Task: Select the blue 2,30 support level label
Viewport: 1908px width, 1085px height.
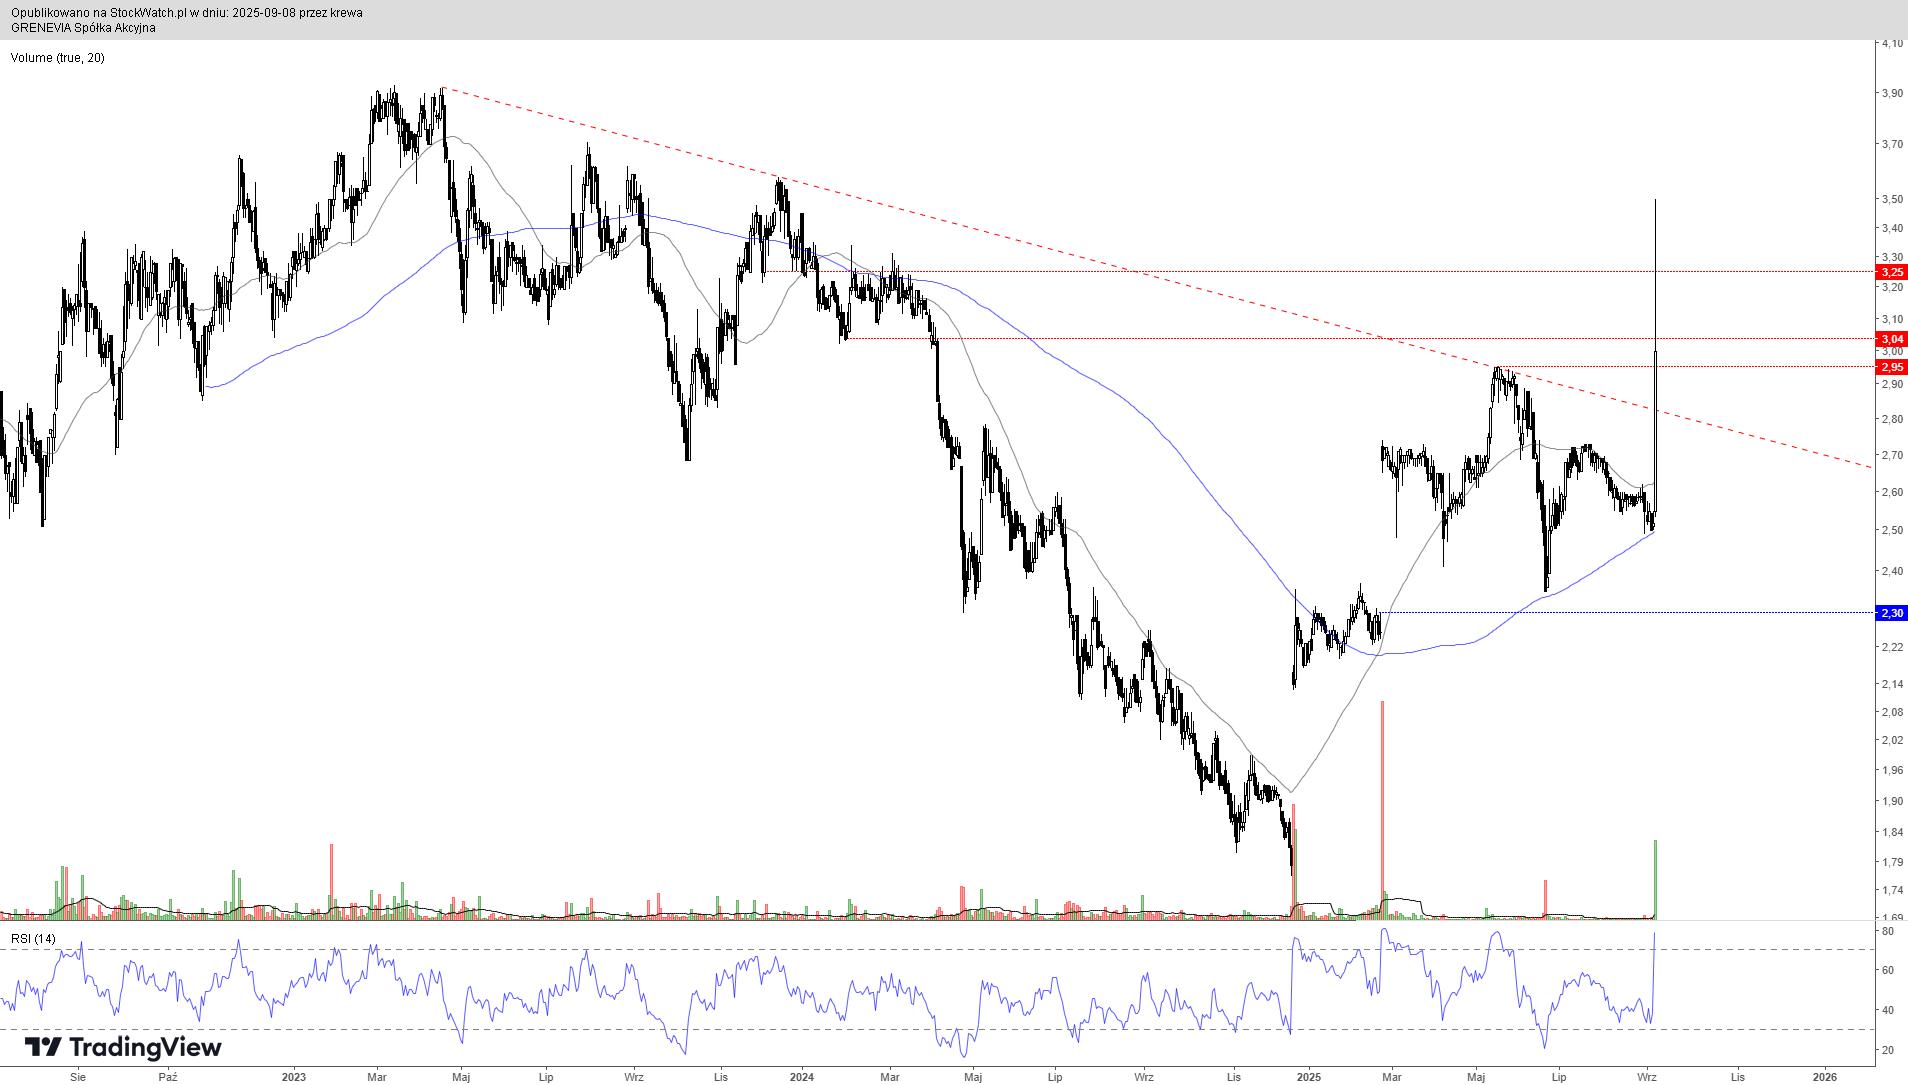Action: [1891, 613]
